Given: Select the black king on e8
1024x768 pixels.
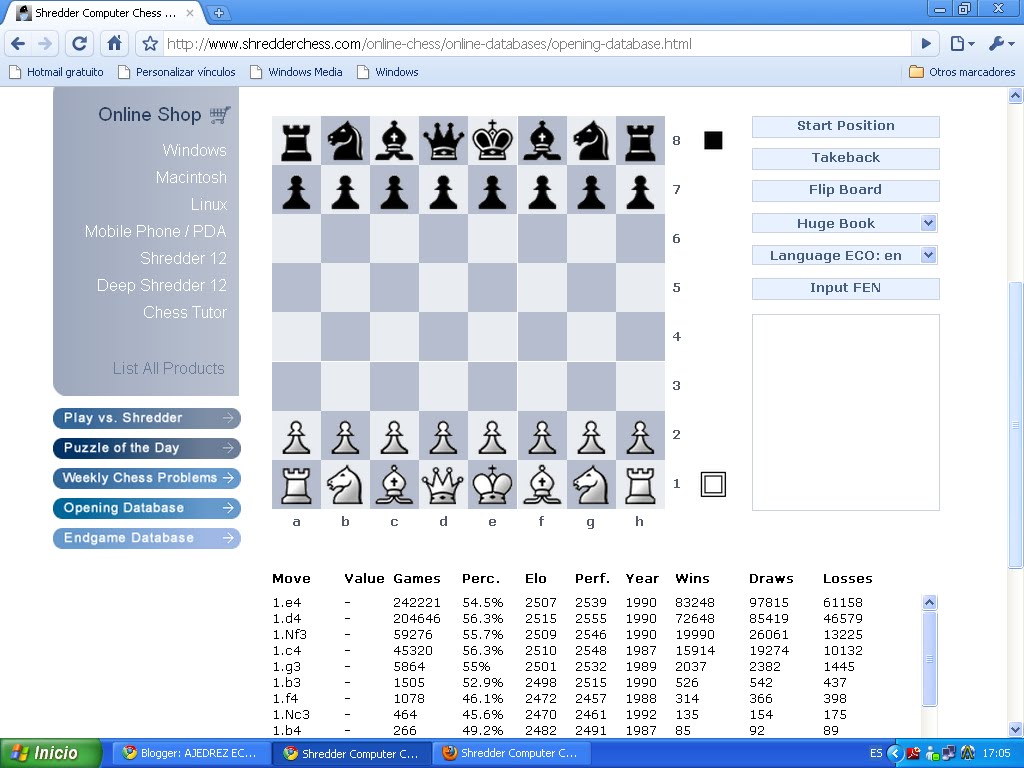Looking at the screenshot, I should point(492,140).
